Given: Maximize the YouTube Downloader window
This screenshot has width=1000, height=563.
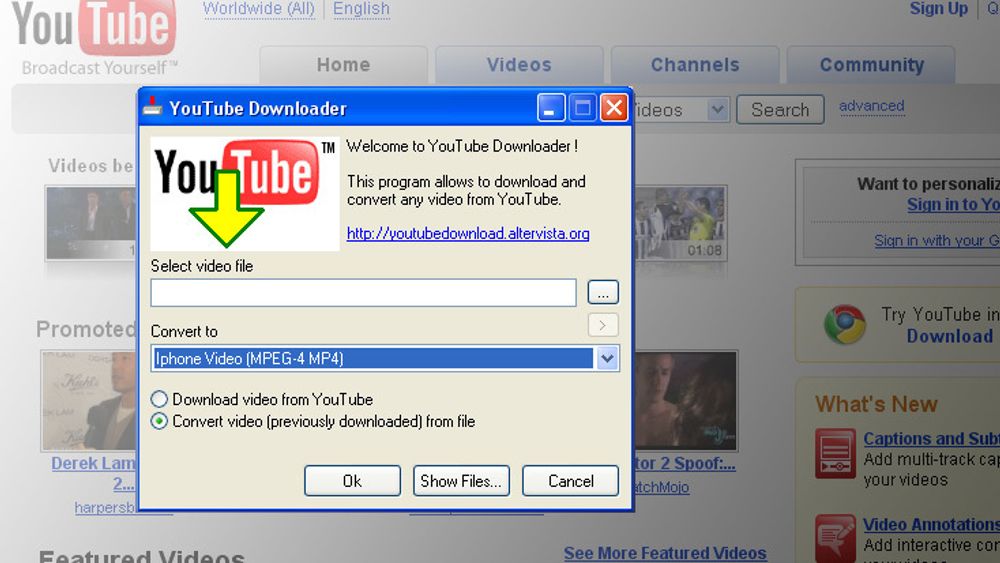Looking at the screenshot, I should [582, 108].
